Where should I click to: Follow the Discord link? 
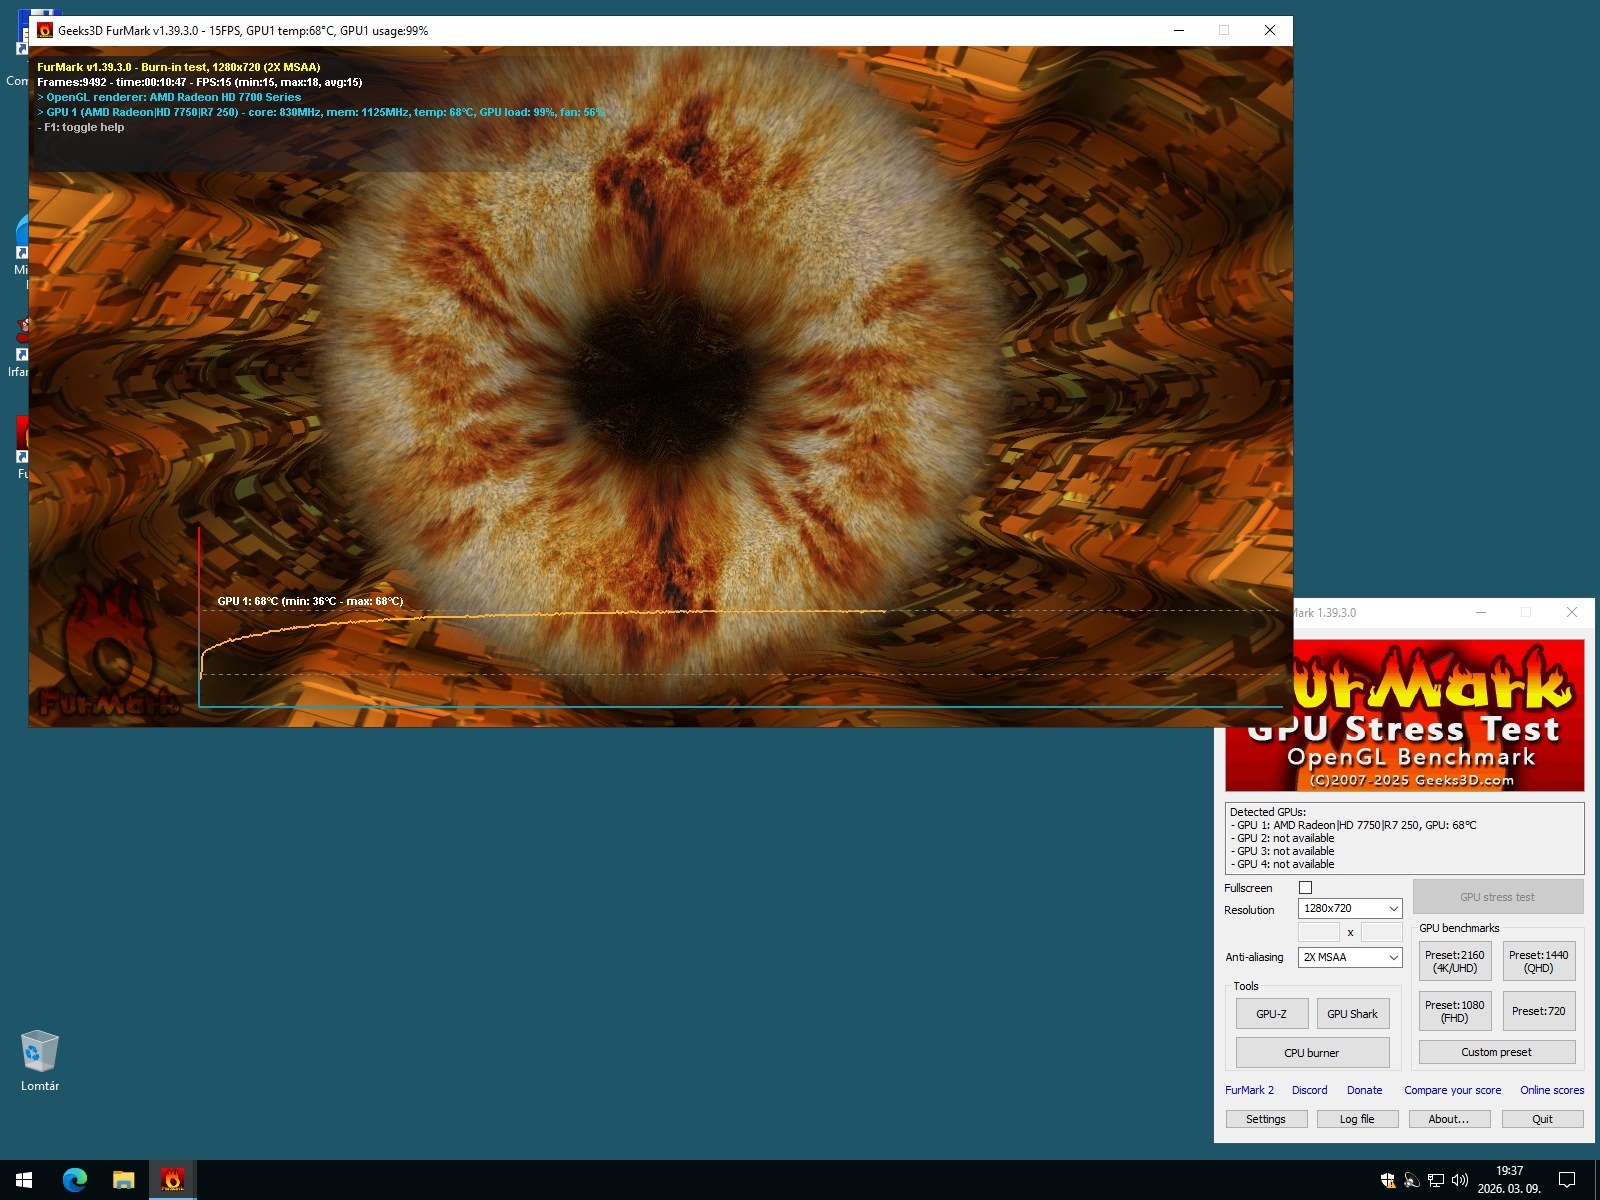1310,1090
